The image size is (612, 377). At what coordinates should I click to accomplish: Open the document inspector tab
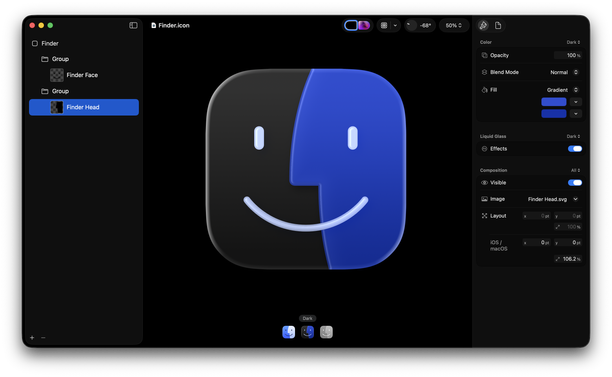pyautogui.click(x=498, y=25)
